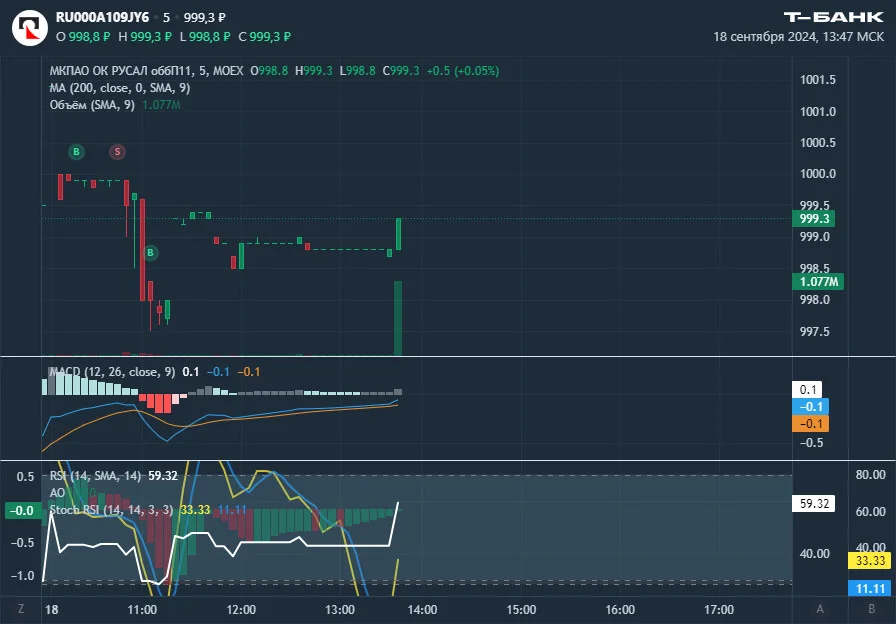Click the +0.5 (+0.05%) change value
The width and height of the screenshot is (896, 624).
[x=463, y=71]
